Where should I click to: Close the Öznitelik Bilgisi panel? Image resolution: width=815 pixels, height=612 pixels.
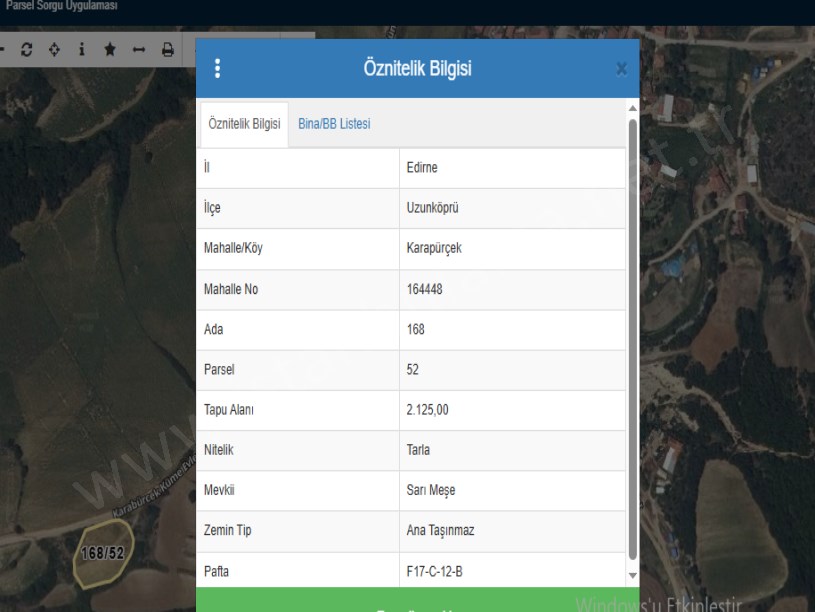click(621, 70)
